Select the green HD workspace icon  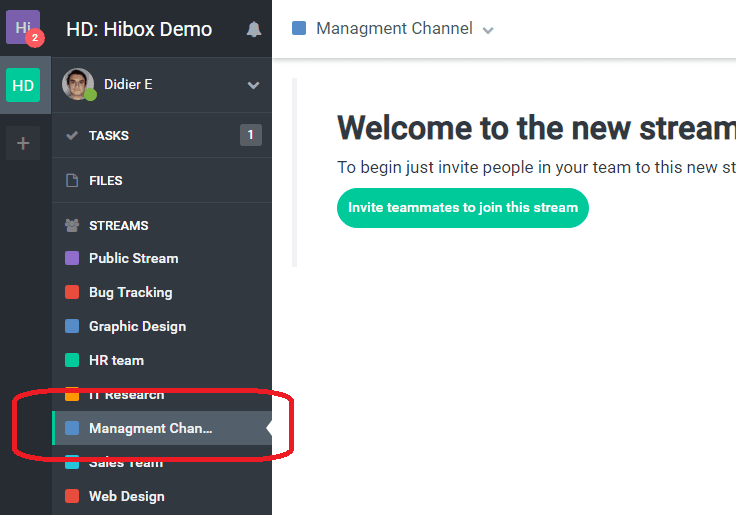point(23,86)
